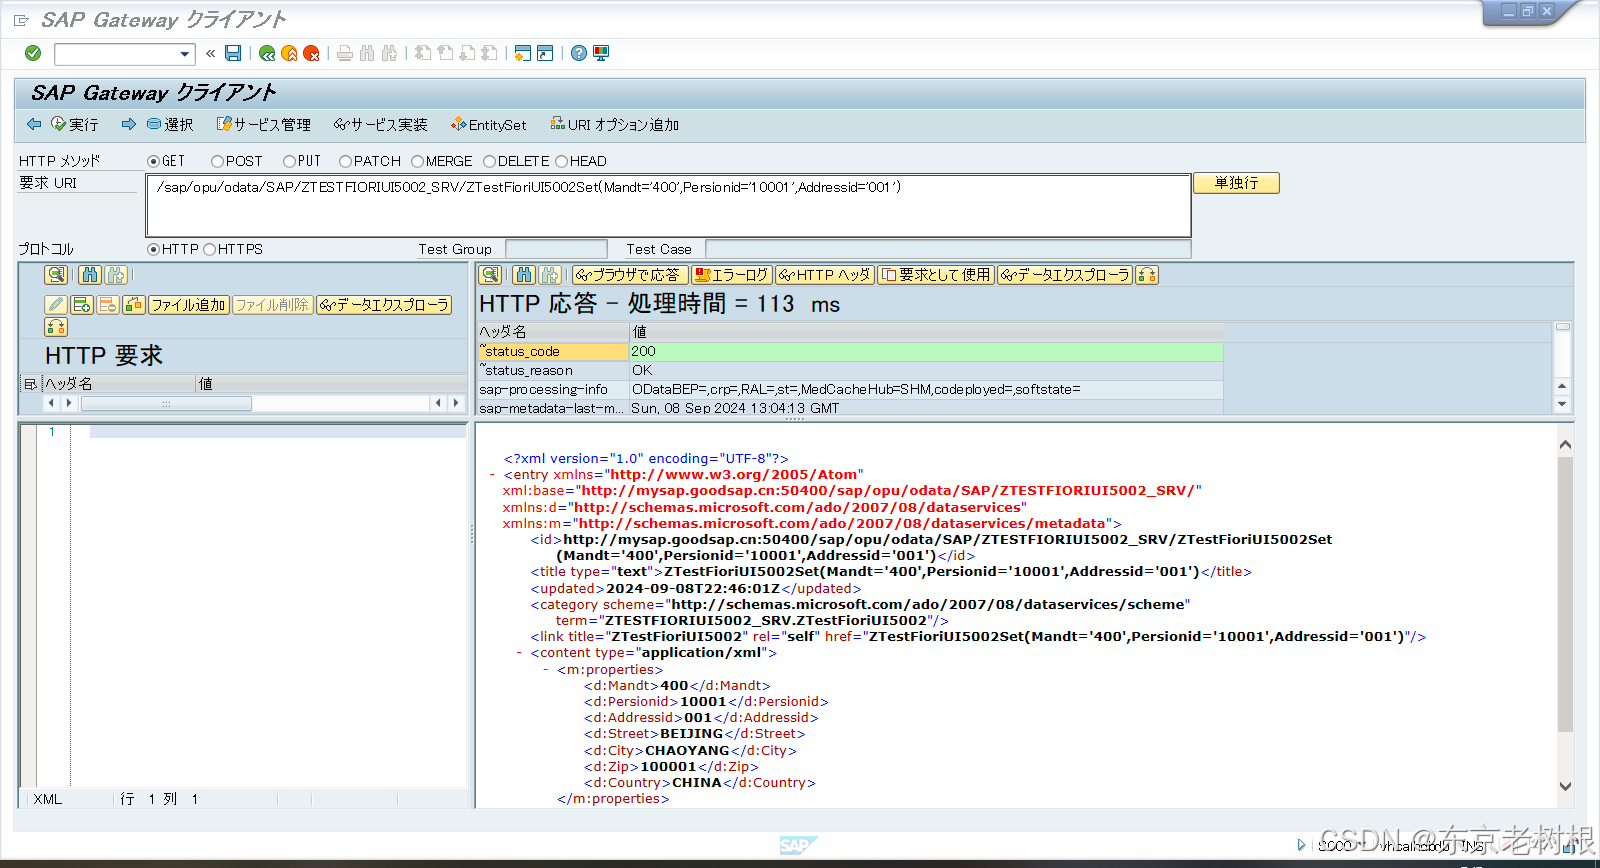Collapse command field with double chevron

[210, 53]
